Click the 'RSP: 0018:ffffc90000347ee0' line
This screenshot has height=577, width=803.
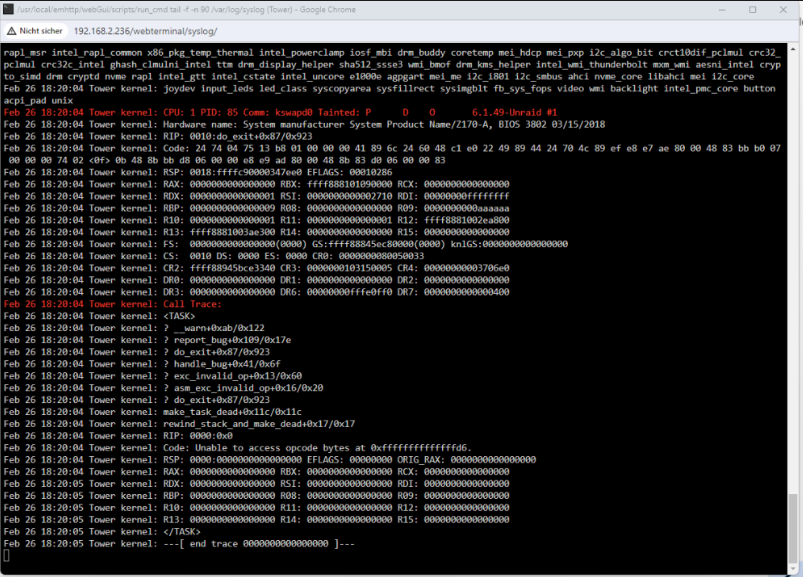point(198,172)
